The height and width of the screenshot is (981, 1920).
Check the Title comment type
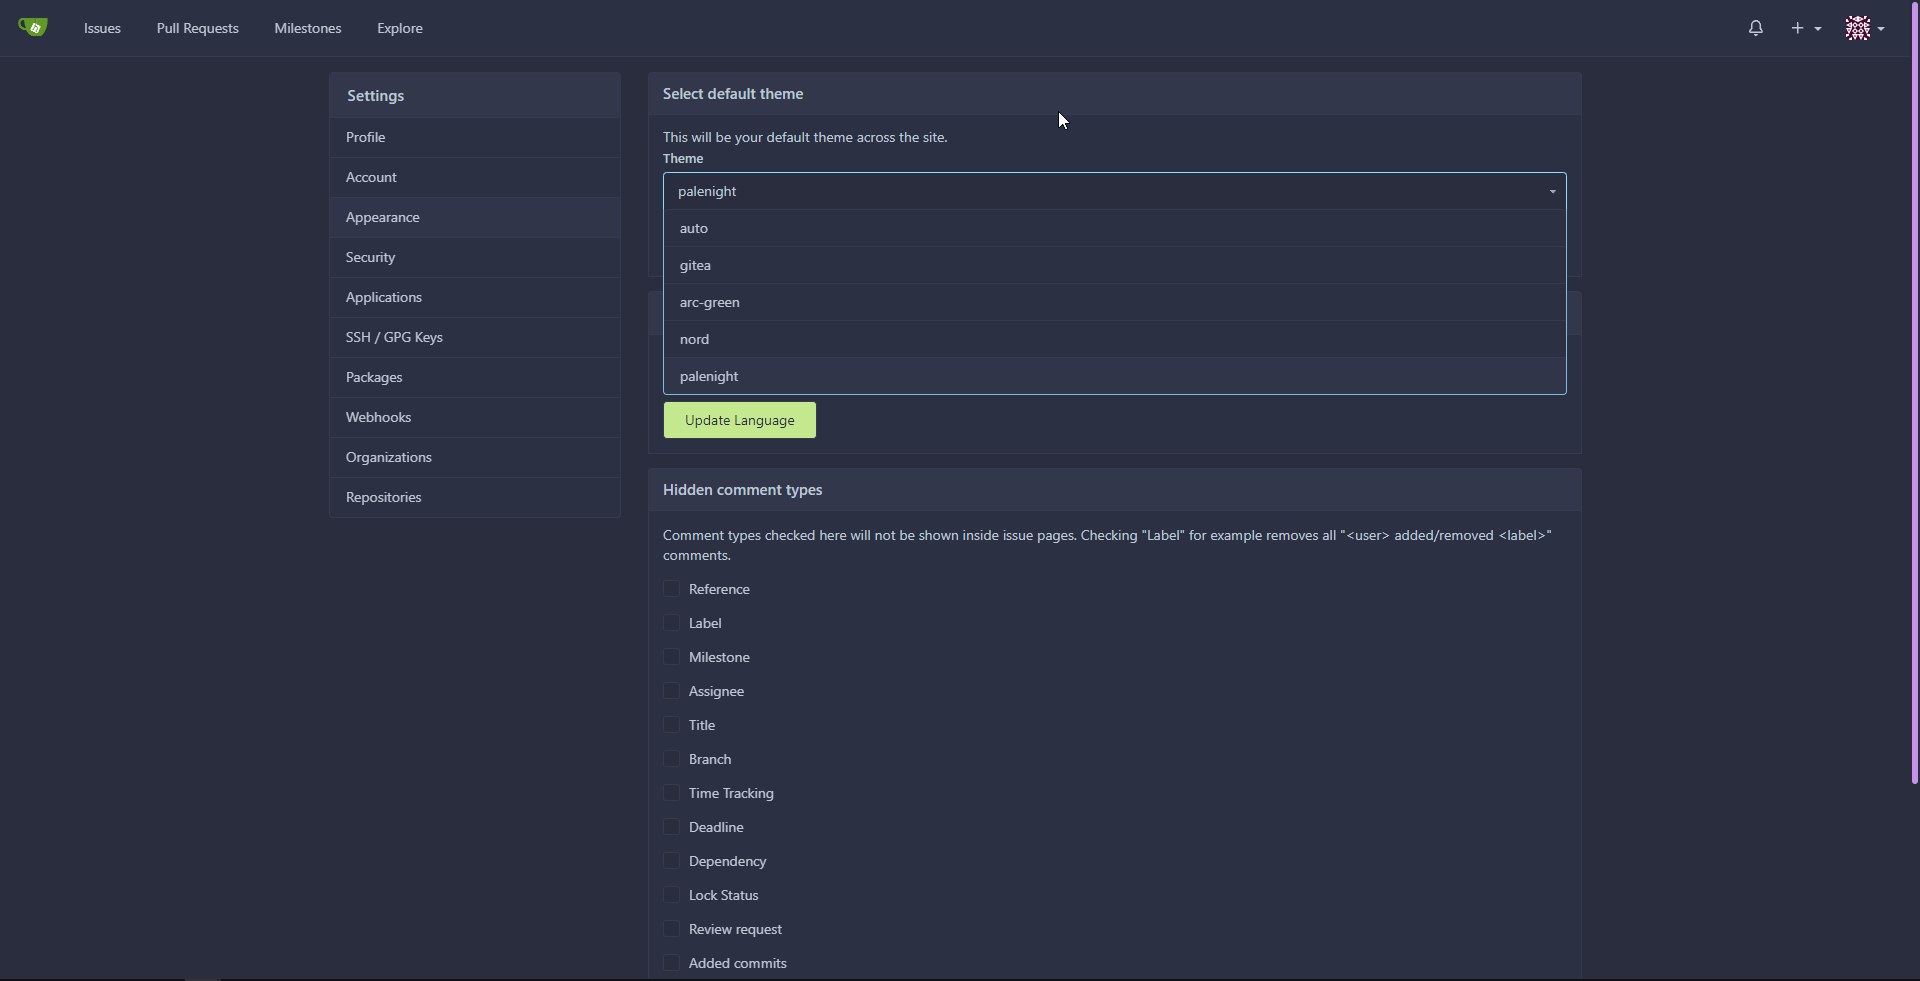point(671,725)
